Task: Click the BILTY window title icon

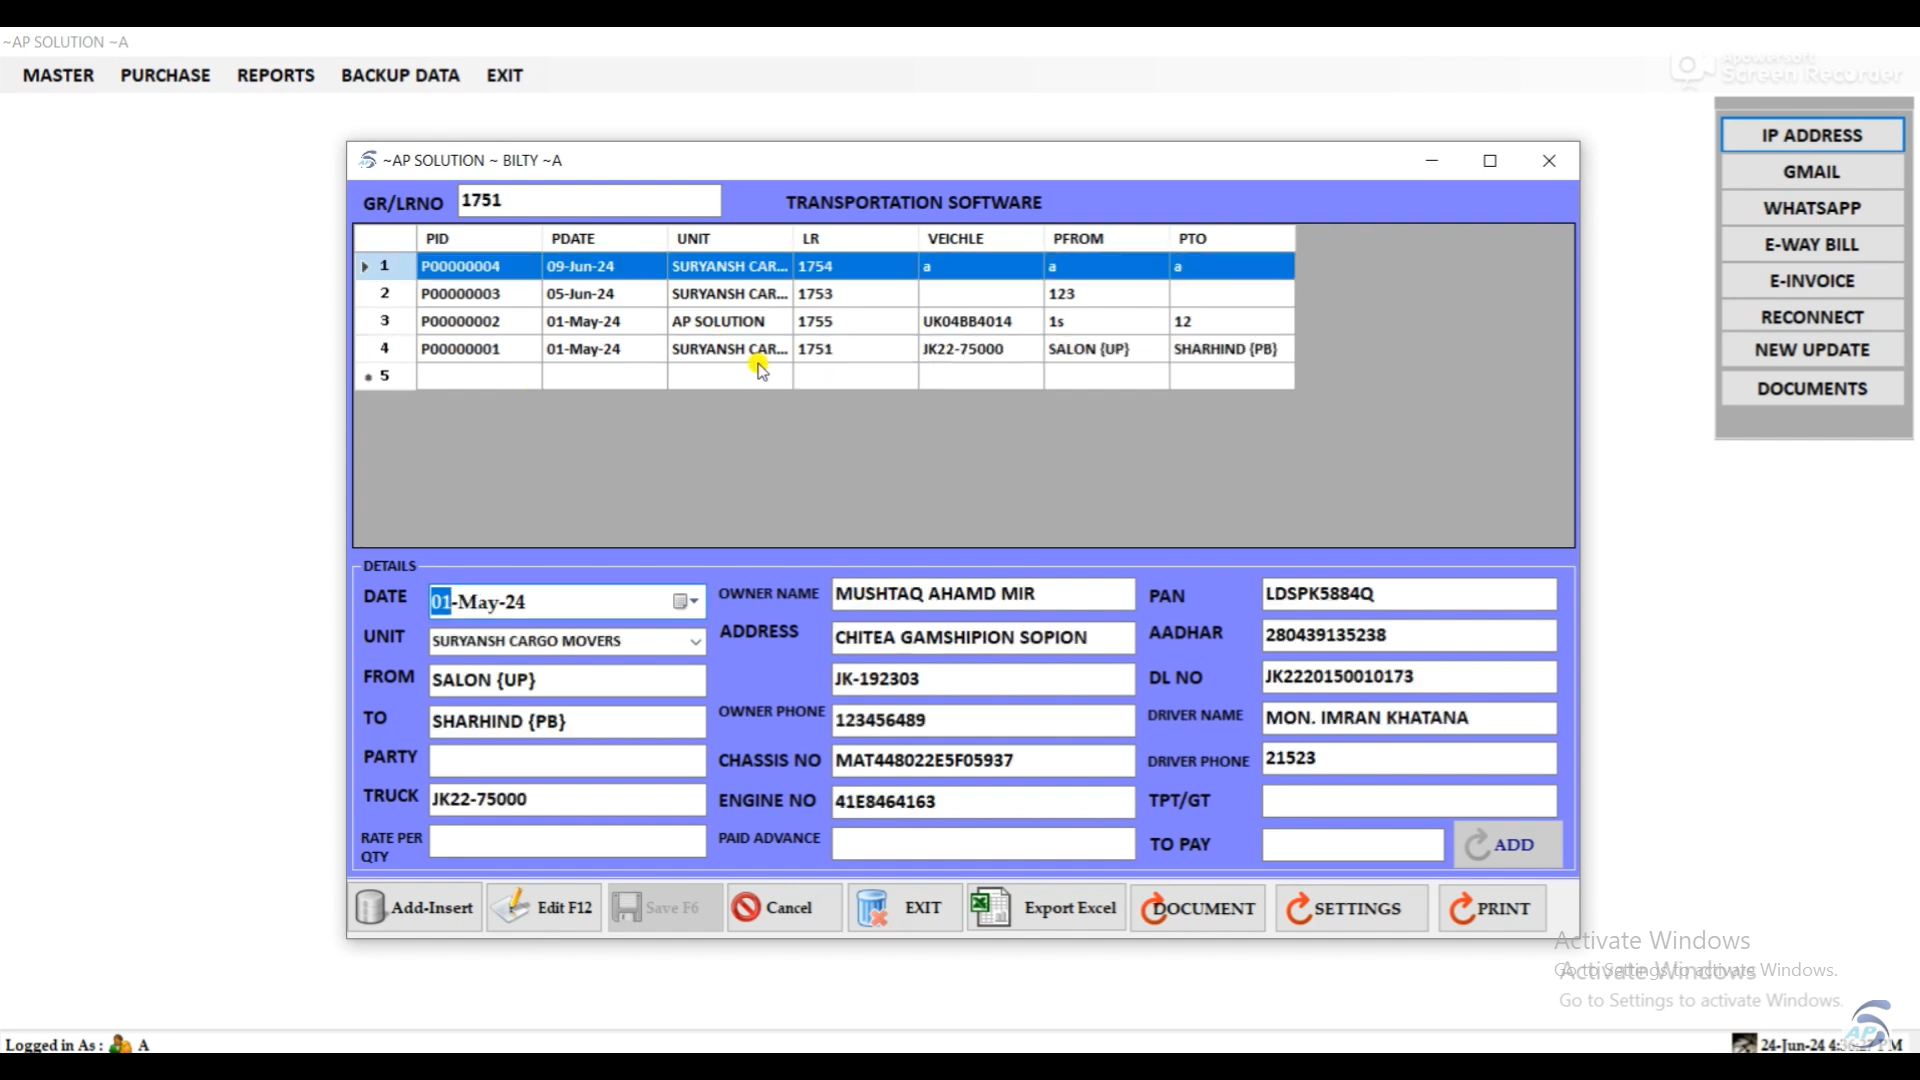Action: [368, 160]
